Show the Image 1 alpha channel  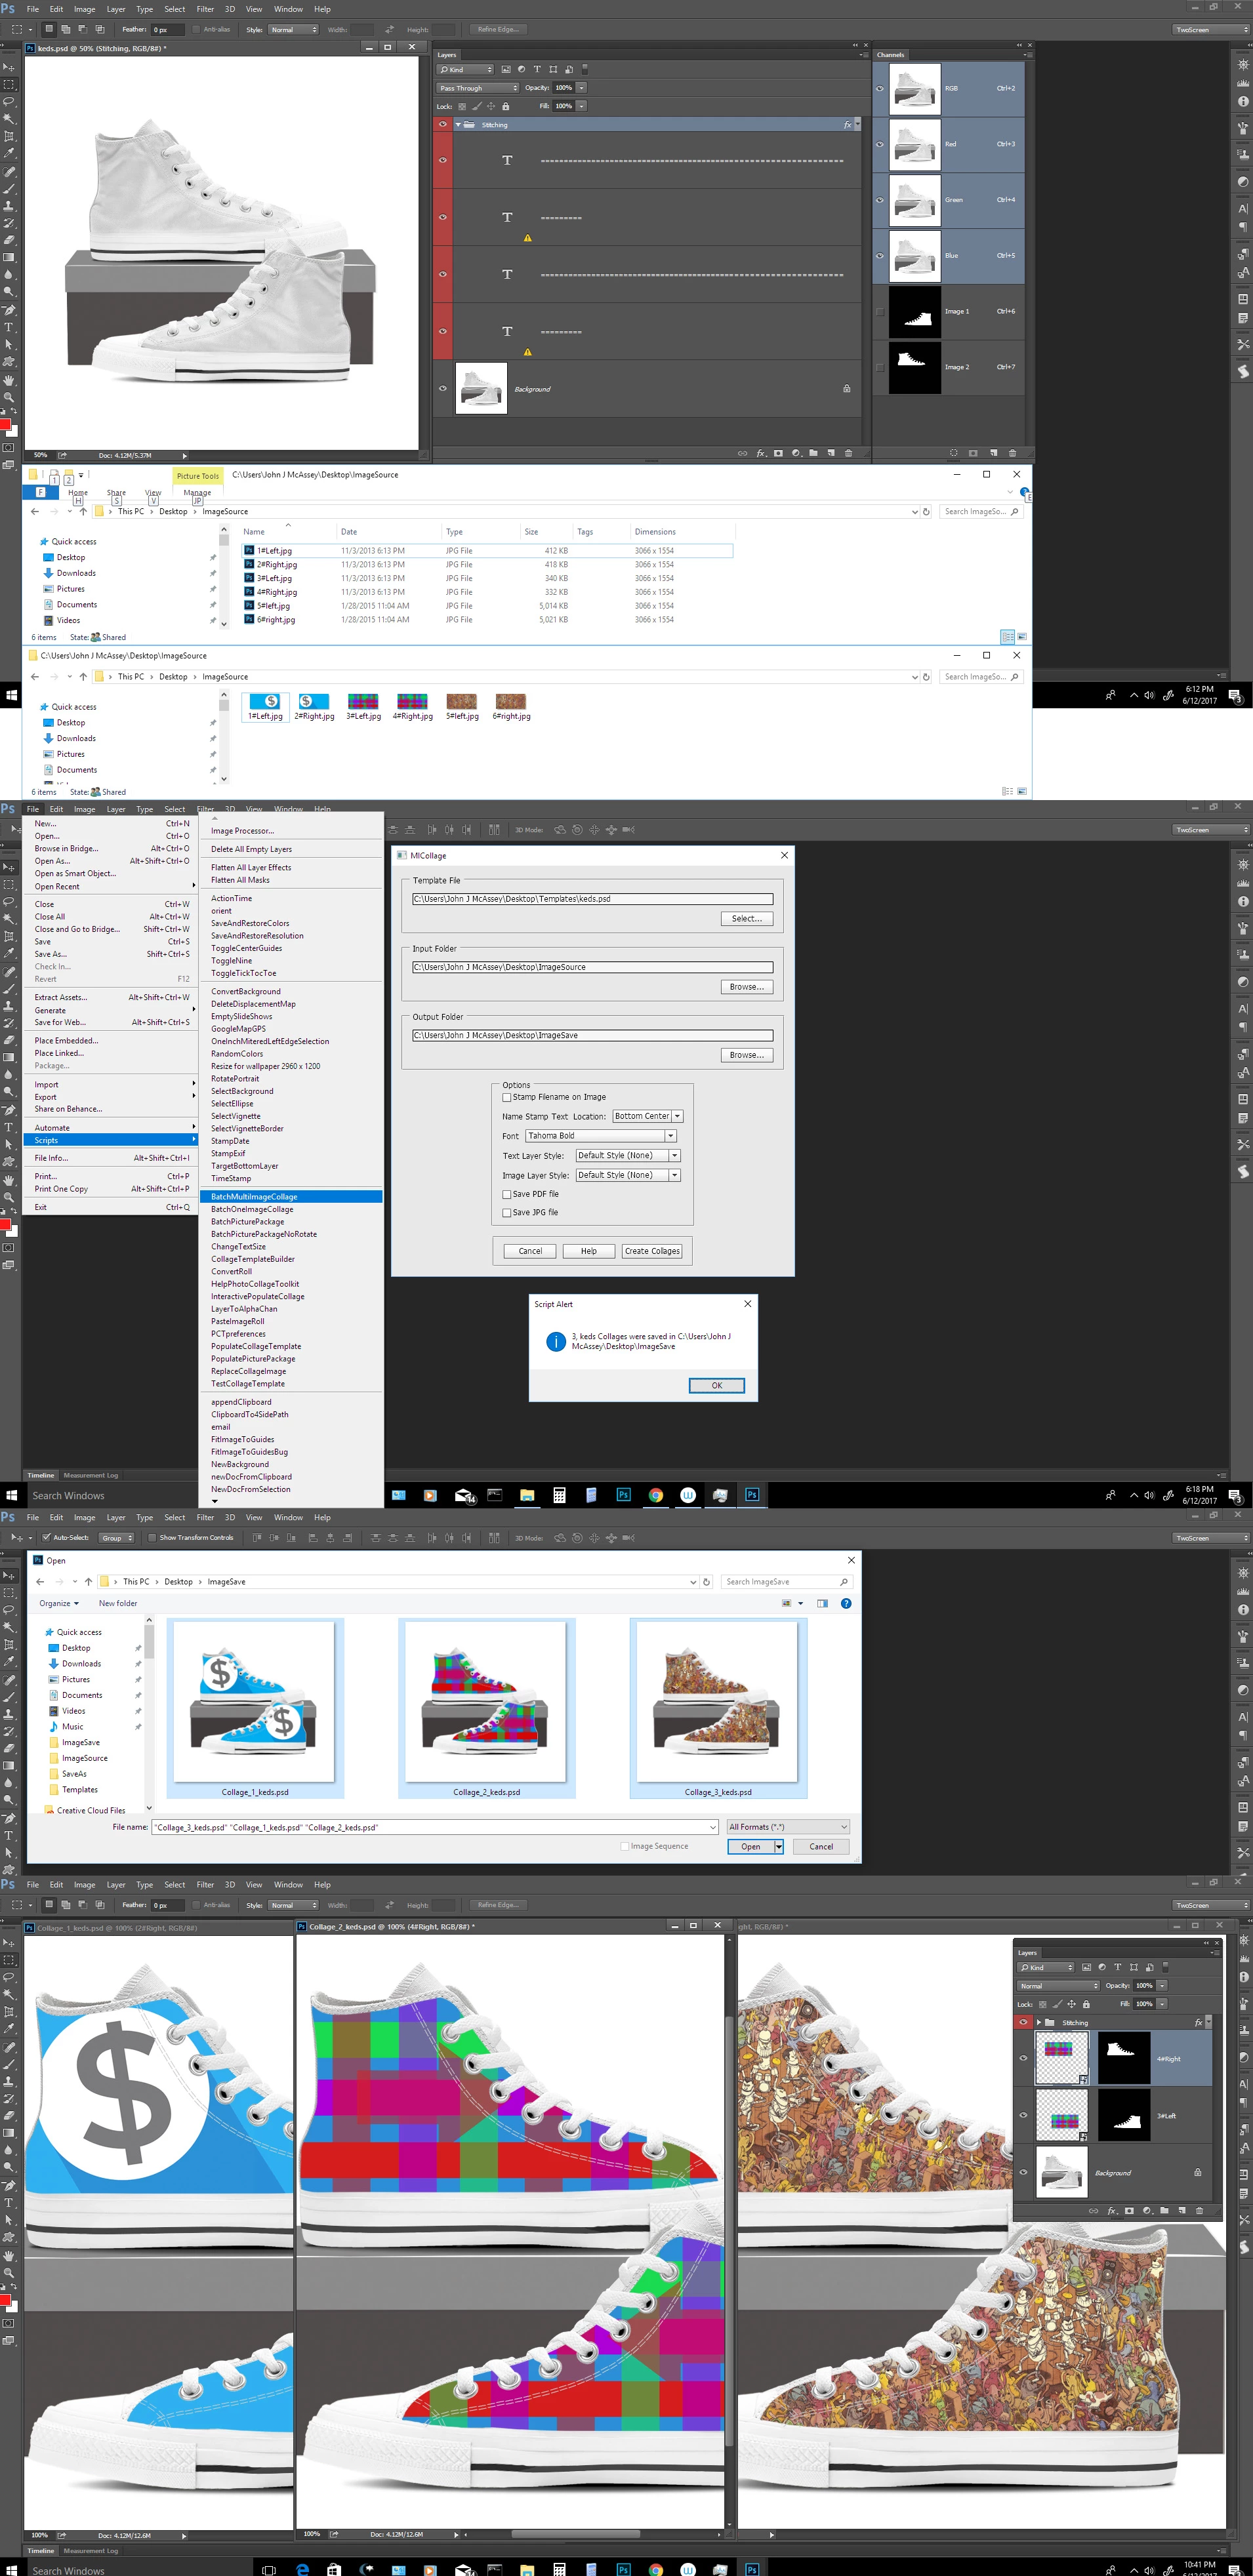click(x=880, y=311)
